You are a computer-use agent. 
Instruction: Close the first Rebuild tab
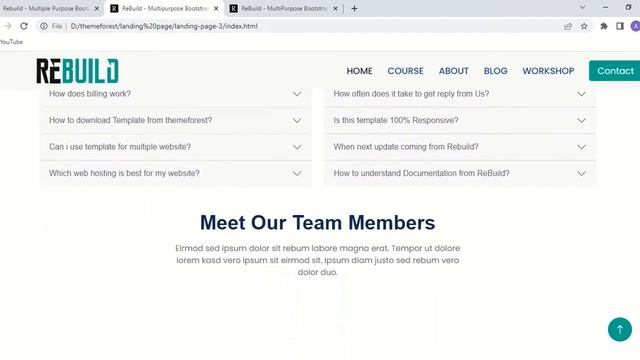tap(97, 9)
